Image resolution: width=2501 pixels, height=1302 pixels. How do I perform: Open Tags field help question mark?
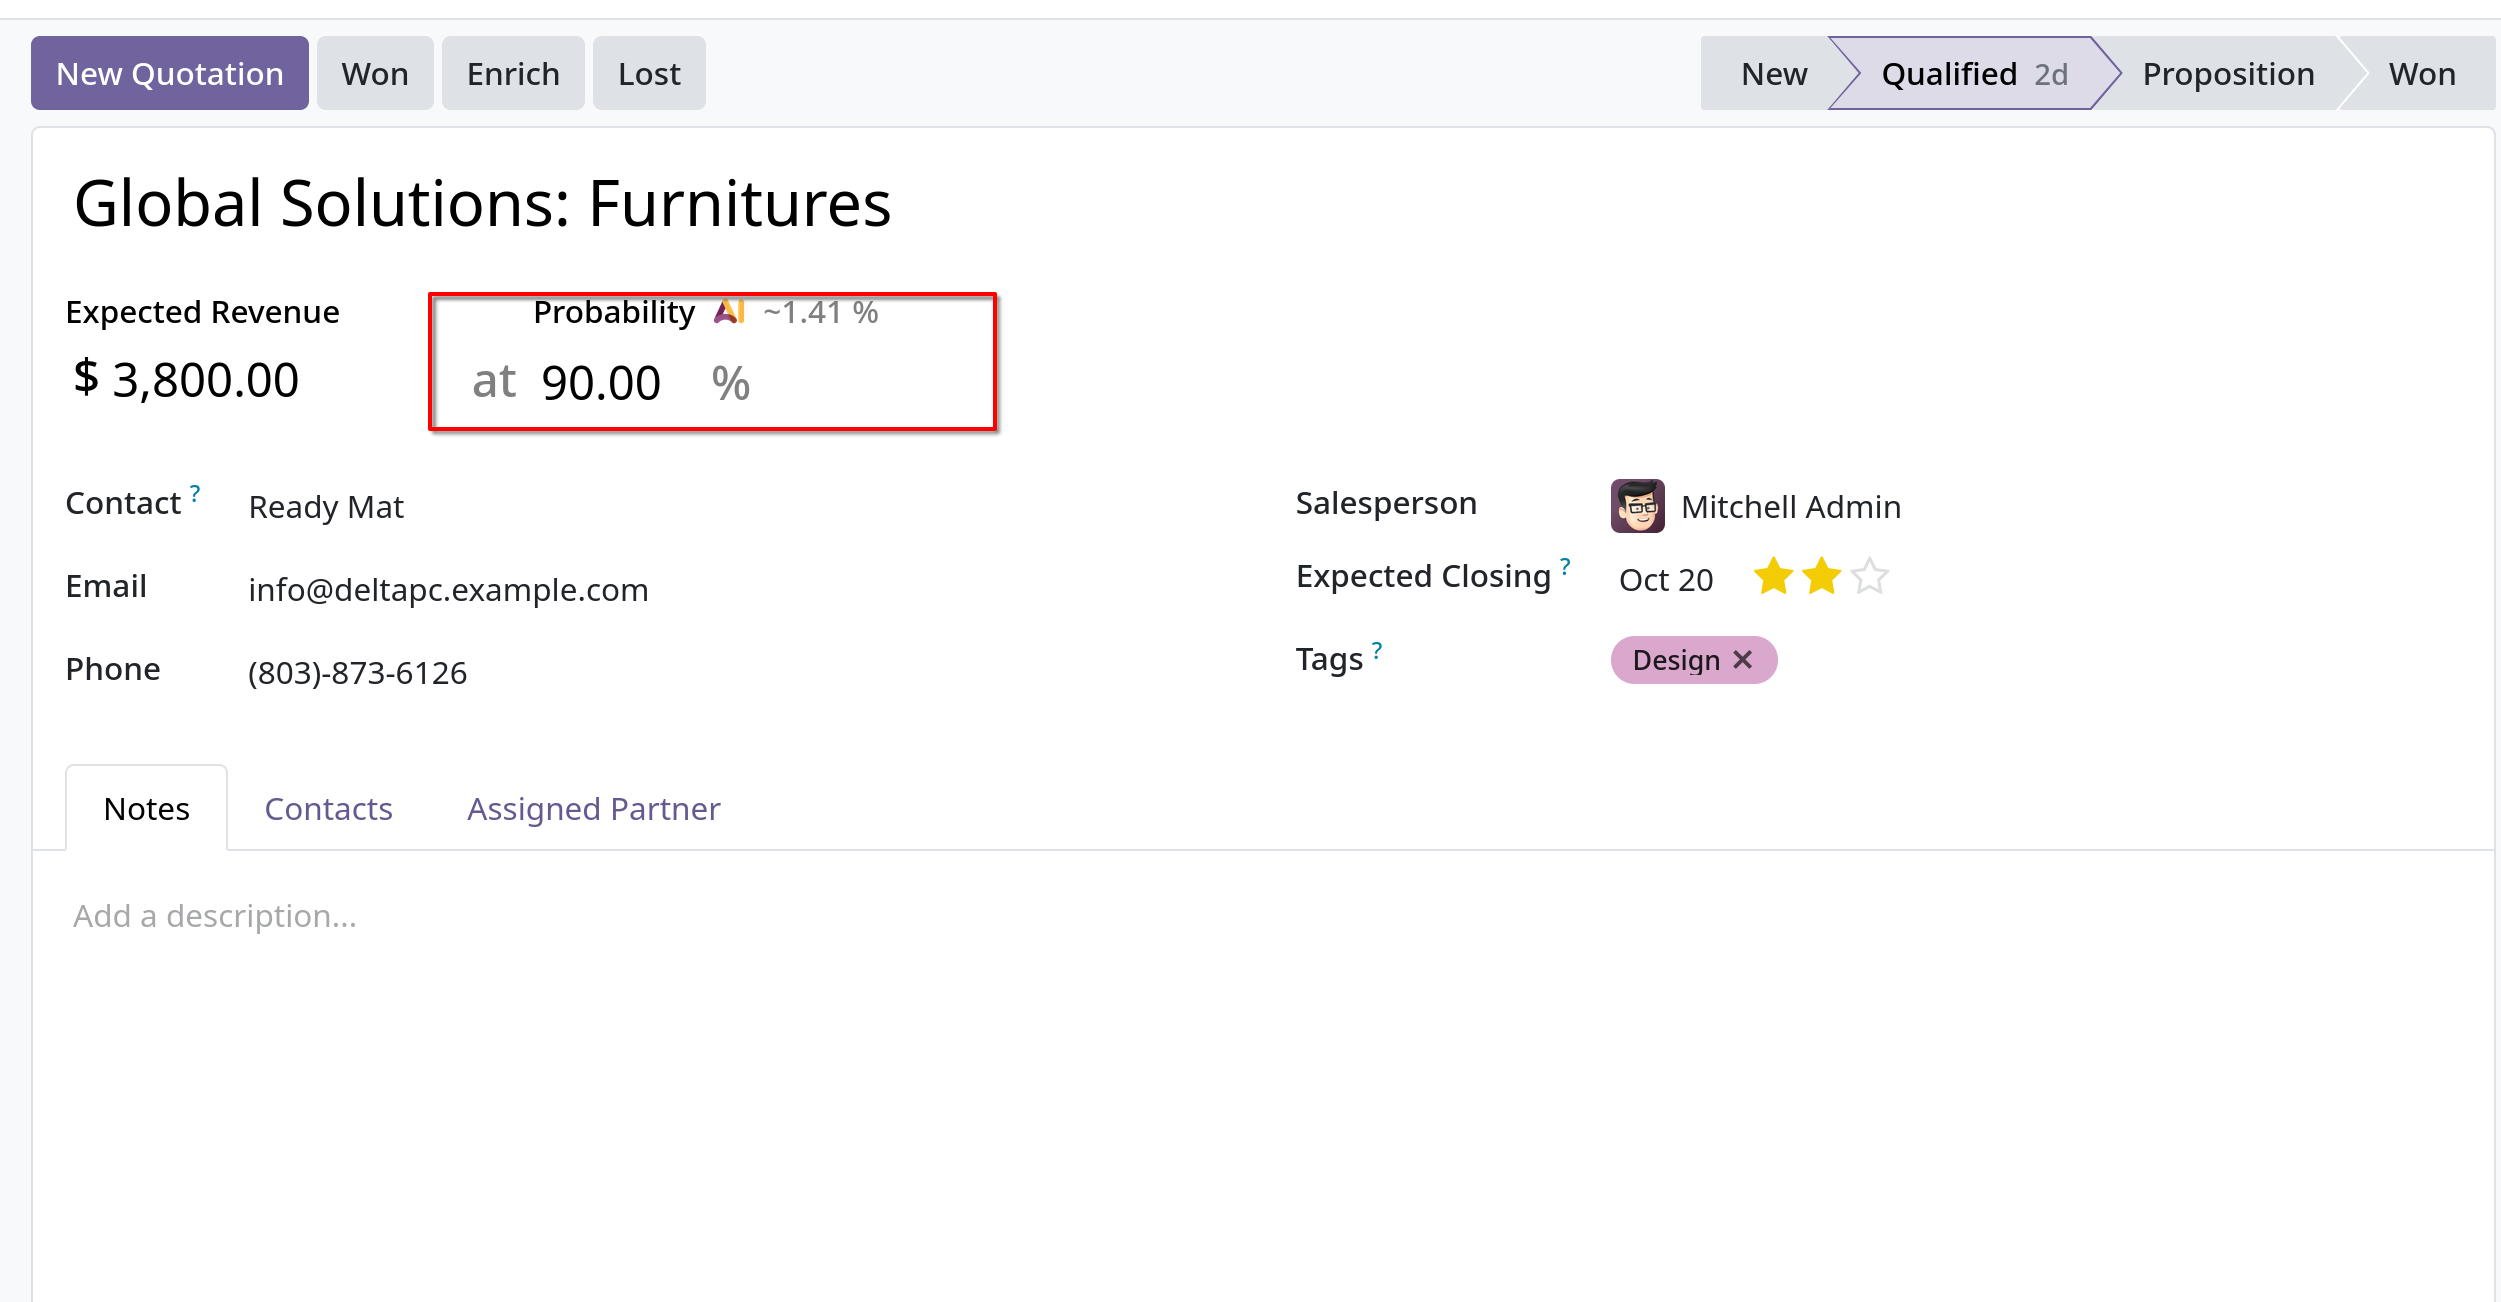click(1377, 649)
